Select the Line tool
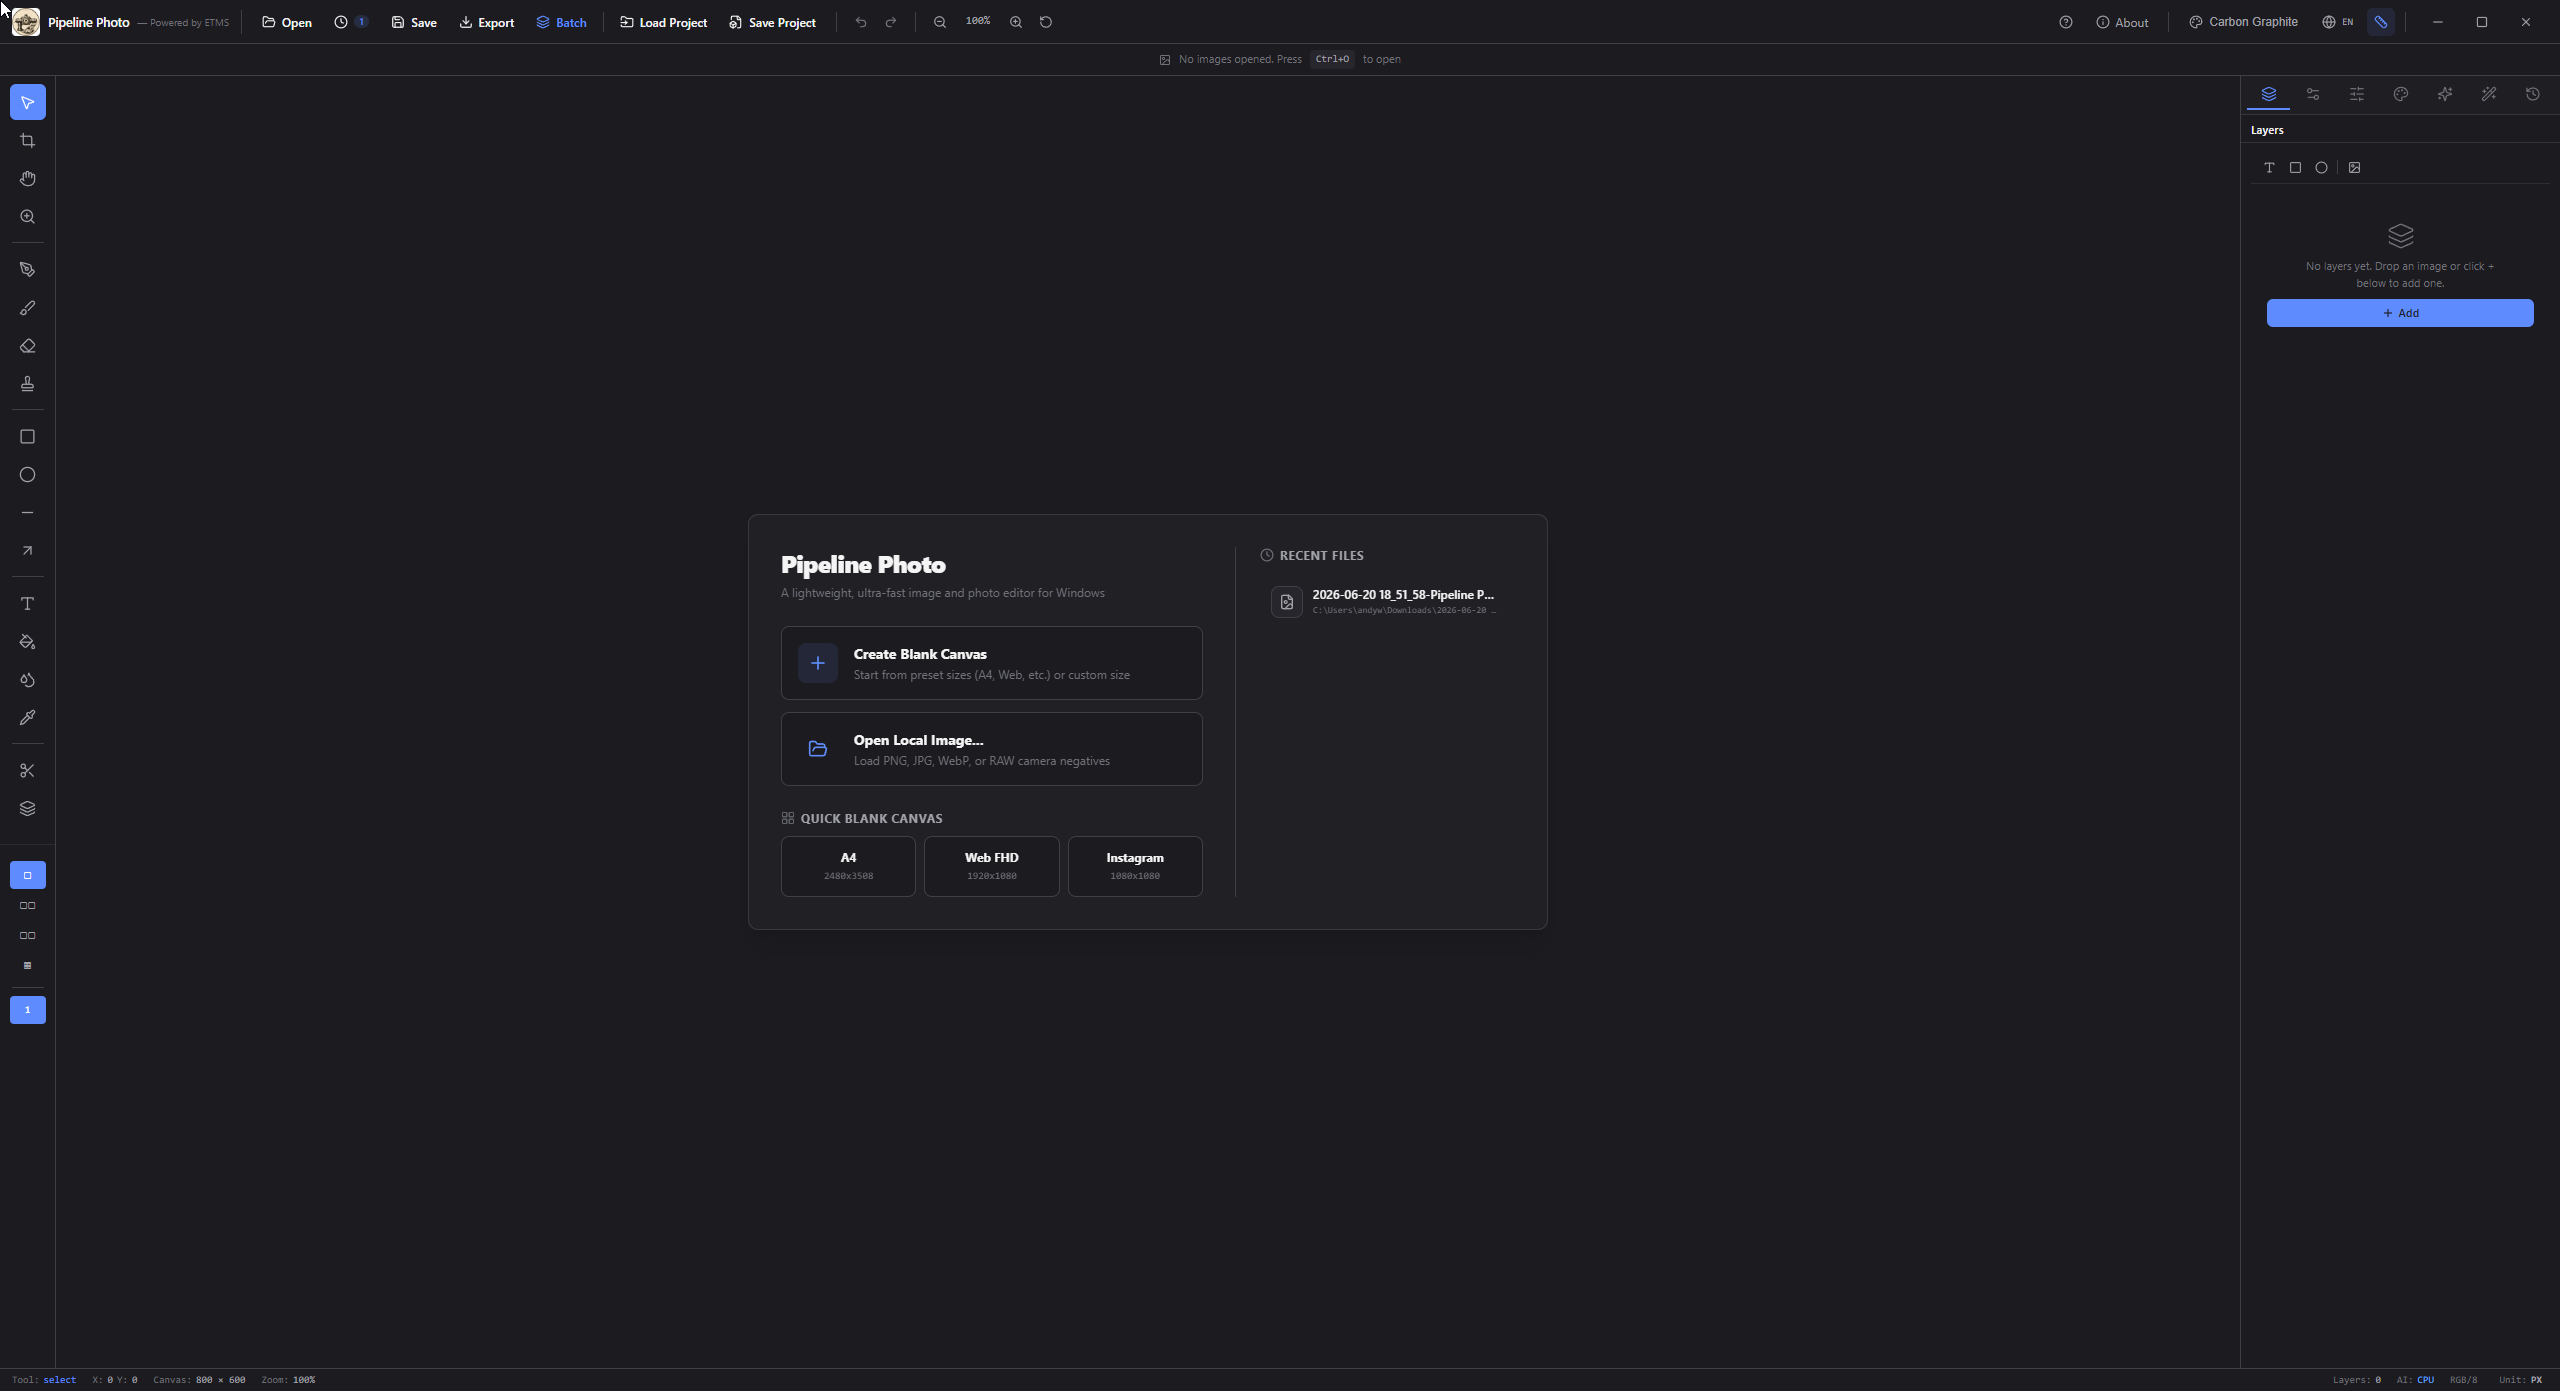The image size is (2560, 1391). coord(27,512)
